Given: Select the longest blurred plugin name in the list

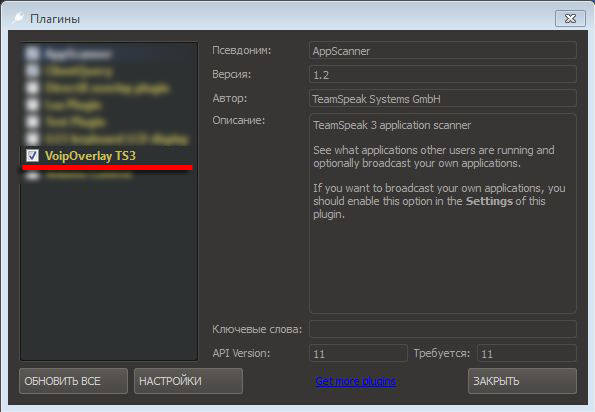Looking at the screenshot, I should coord(117,139).
